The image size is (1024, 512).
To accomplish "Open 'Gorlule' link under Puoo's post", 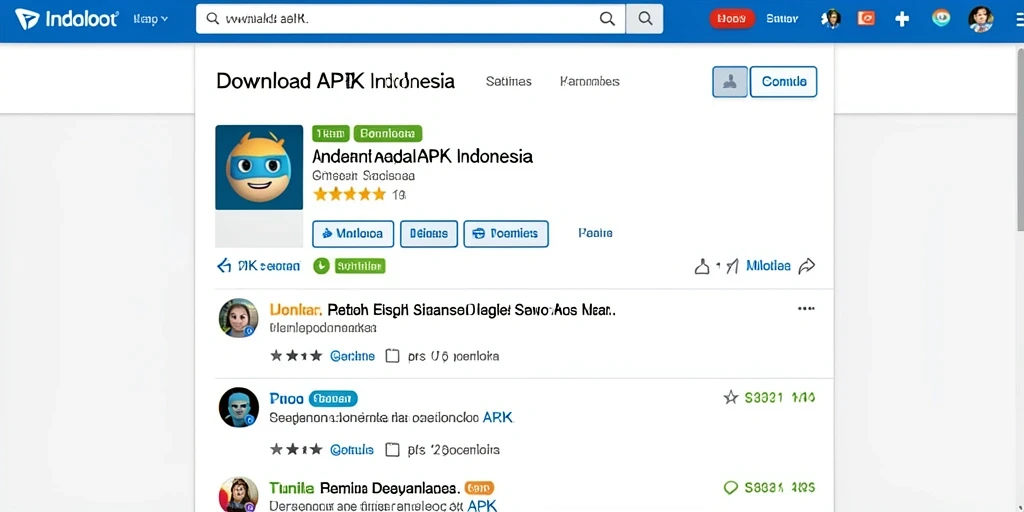I will coord(352,449).
